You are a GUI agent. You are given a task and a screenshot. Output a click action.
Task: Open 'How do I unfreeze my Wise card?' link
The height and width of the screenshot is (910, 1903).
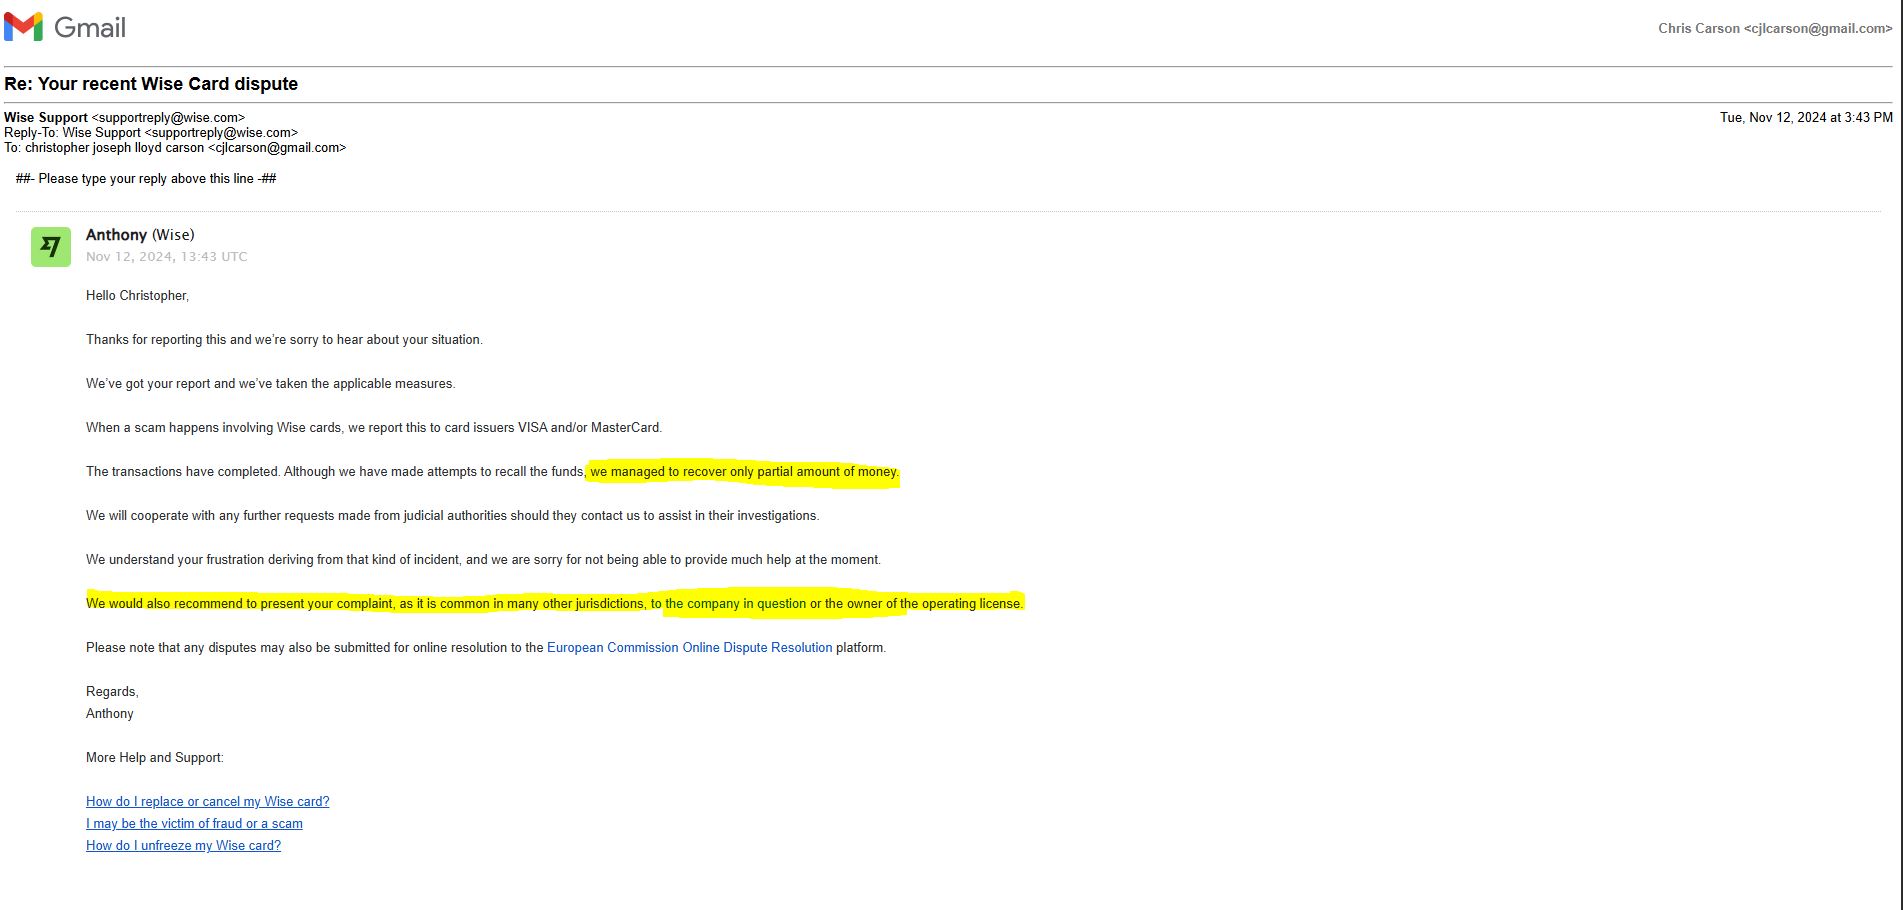click(183, 845)
